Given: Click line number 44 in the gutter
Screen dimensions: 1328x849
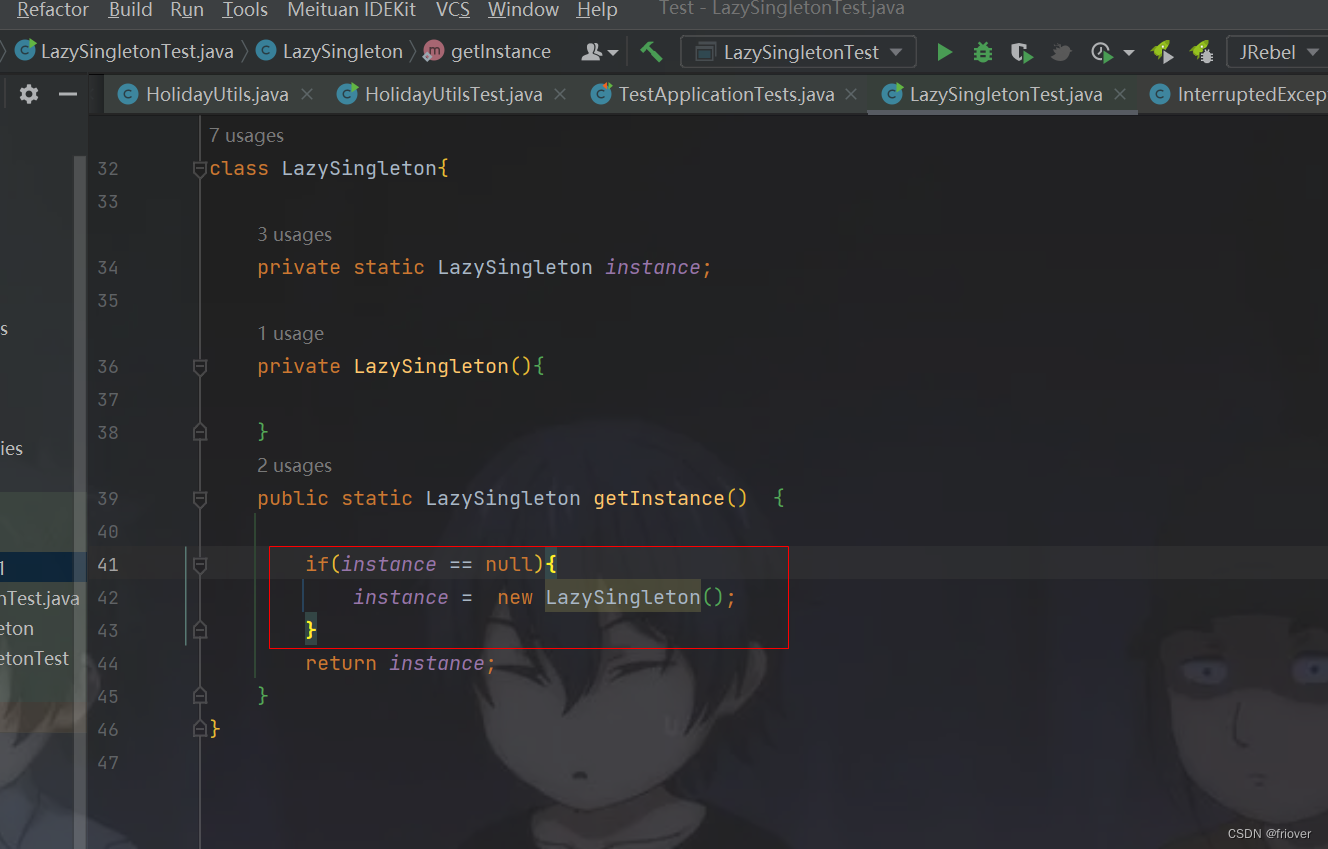Looking at the screenshot, I should [x=108, y=664].
